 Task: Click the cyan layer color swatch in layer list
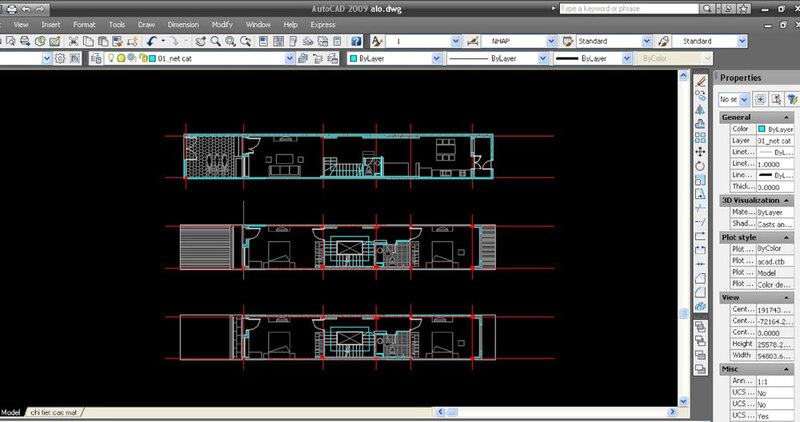point(152,59)
